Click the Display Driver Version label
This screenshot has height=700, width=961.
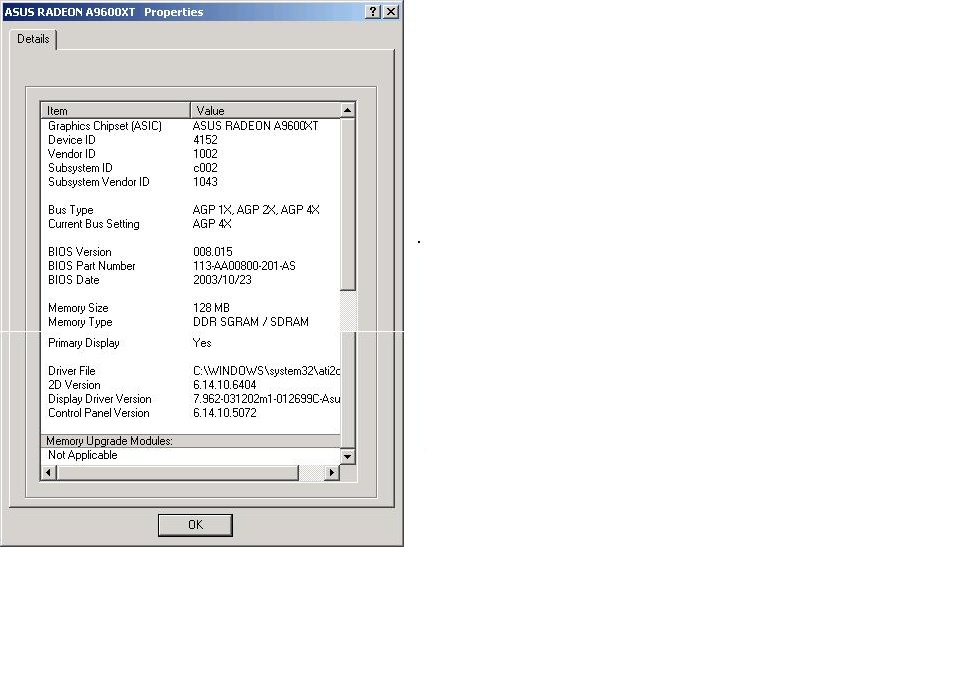(x=100, y=399)
